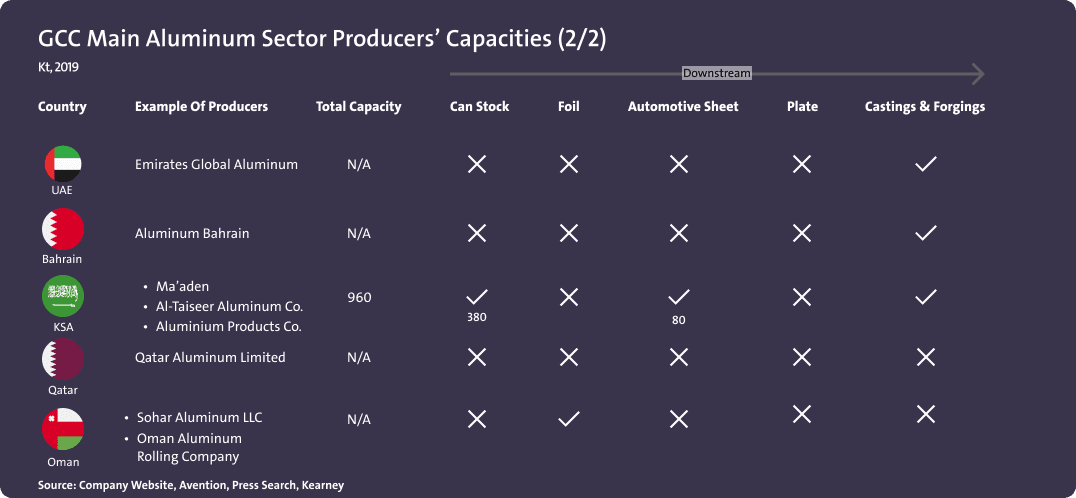This screenshot has height=498, width=1076.
Task: Select the Automotive Sheet column header
Action: click(x=683, y=107)
